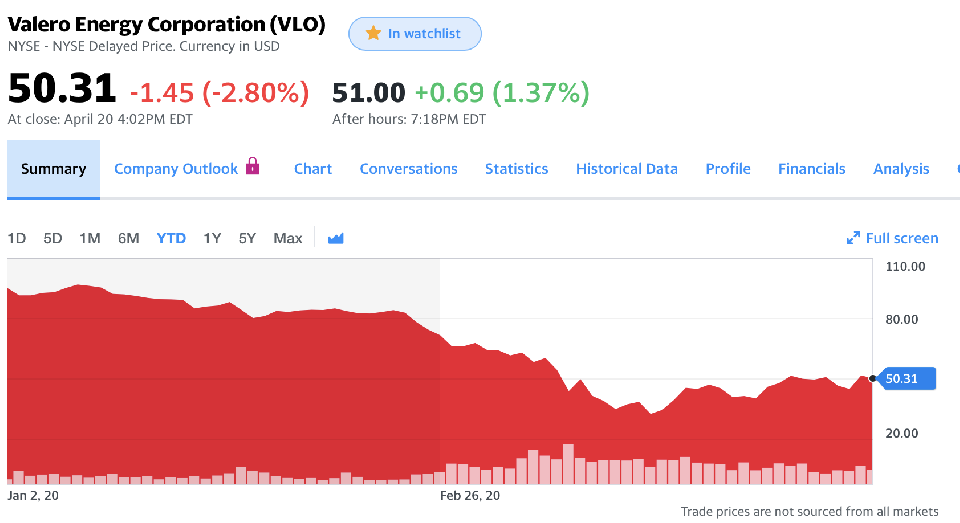
Task: Select the 5Y time range
Action: (x=247, y=238)
